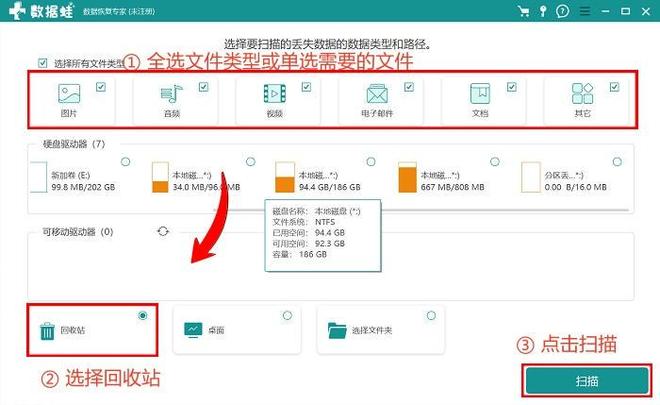Uncheck the 视频 video checkbox

point(306,87)
